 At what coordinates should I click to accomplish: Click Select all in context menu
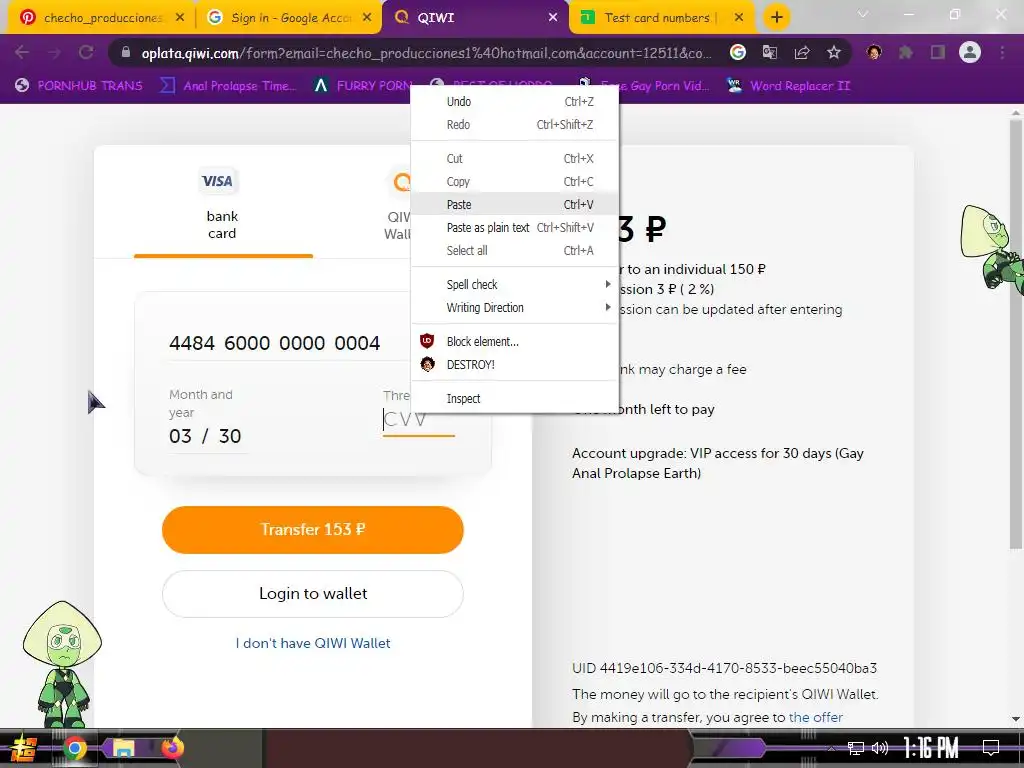(515, 250)
